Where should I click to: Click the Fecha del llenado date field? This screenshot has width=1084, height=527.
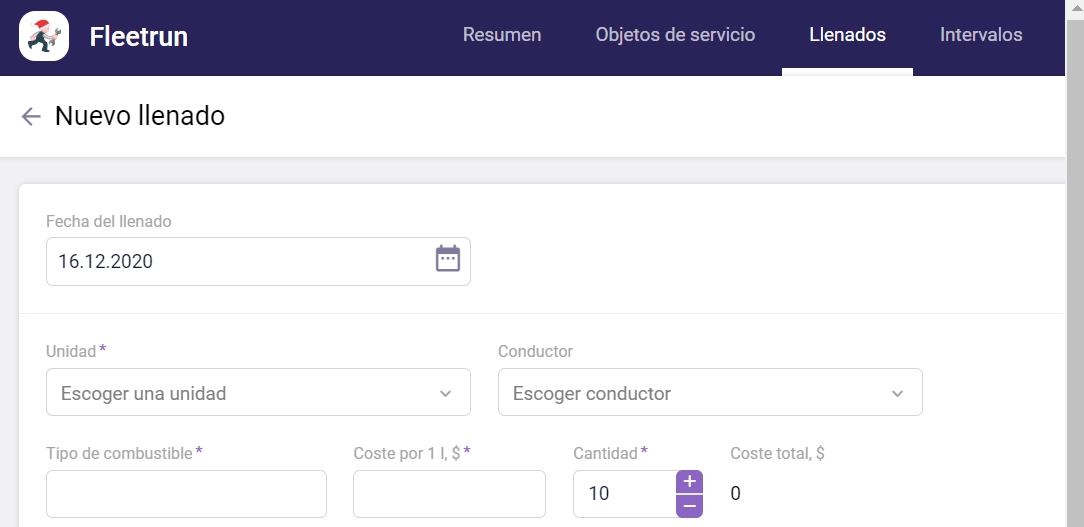coord(259,261)
